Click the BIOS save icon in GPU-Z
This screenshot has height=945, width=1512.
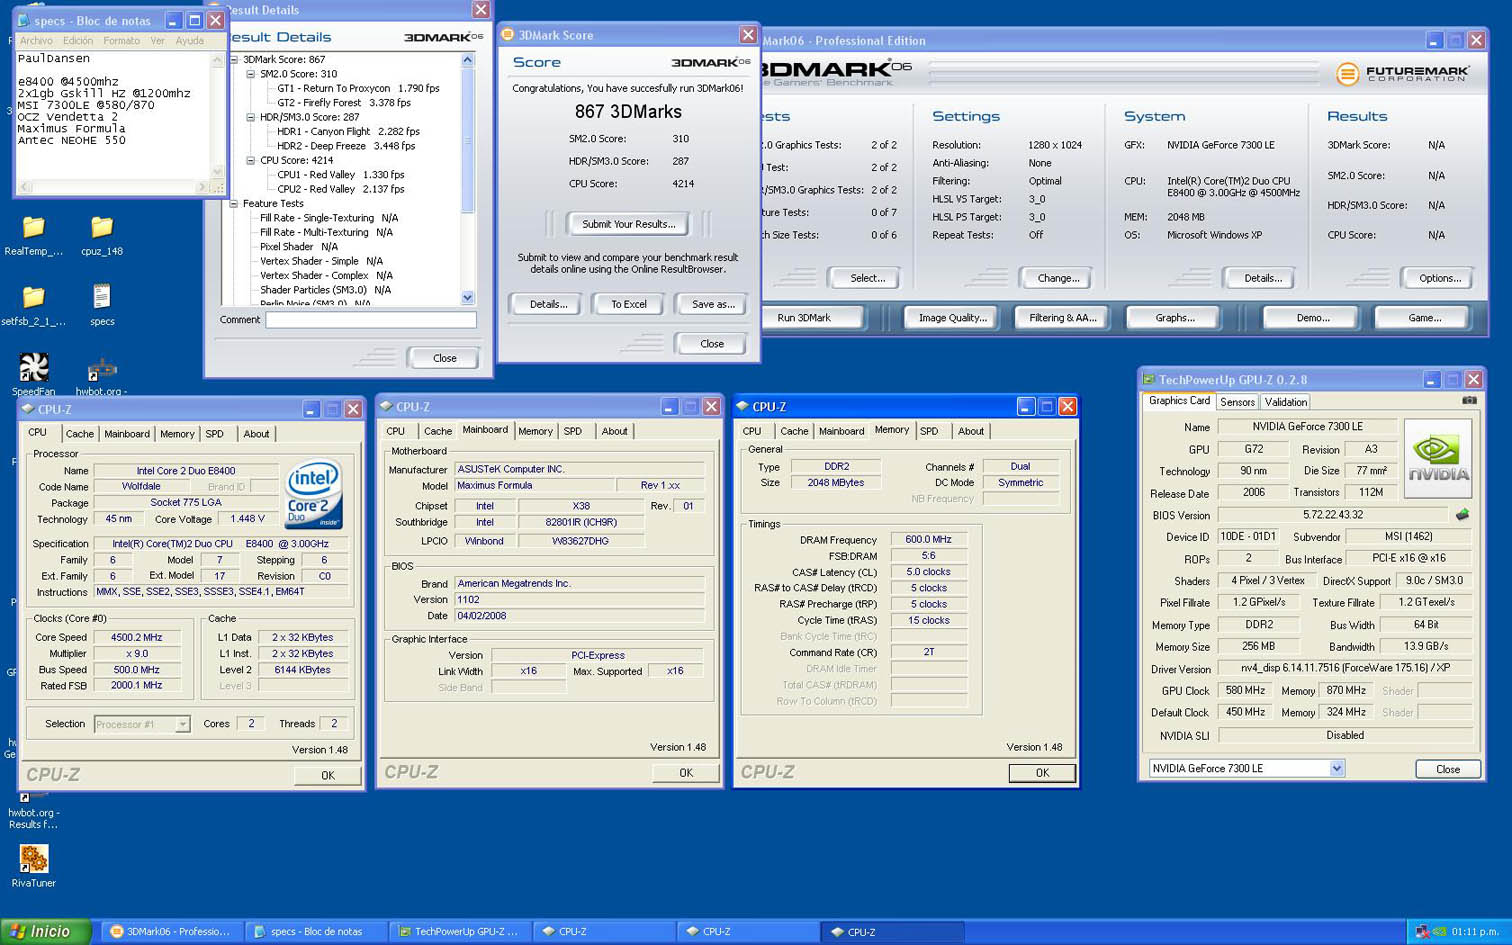[x=1462, y=515]
